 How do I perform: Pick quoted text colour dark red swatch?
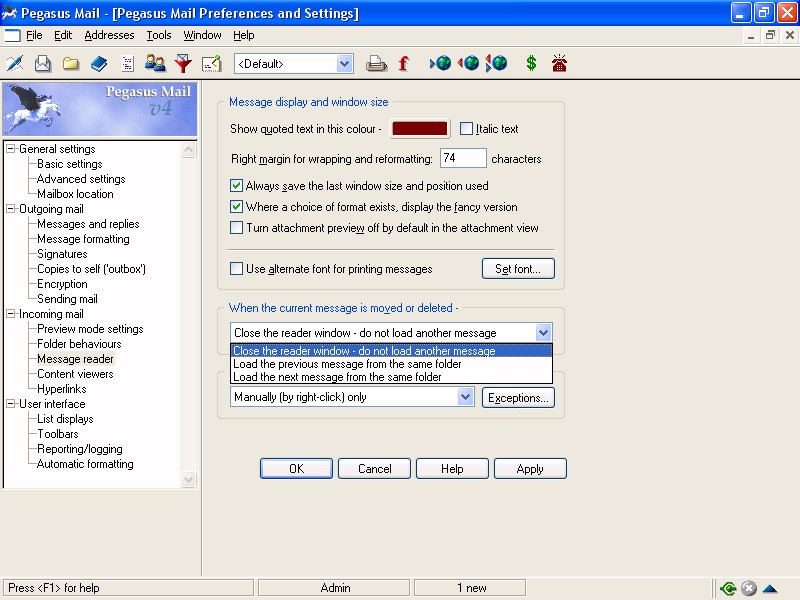coord(420,129)
